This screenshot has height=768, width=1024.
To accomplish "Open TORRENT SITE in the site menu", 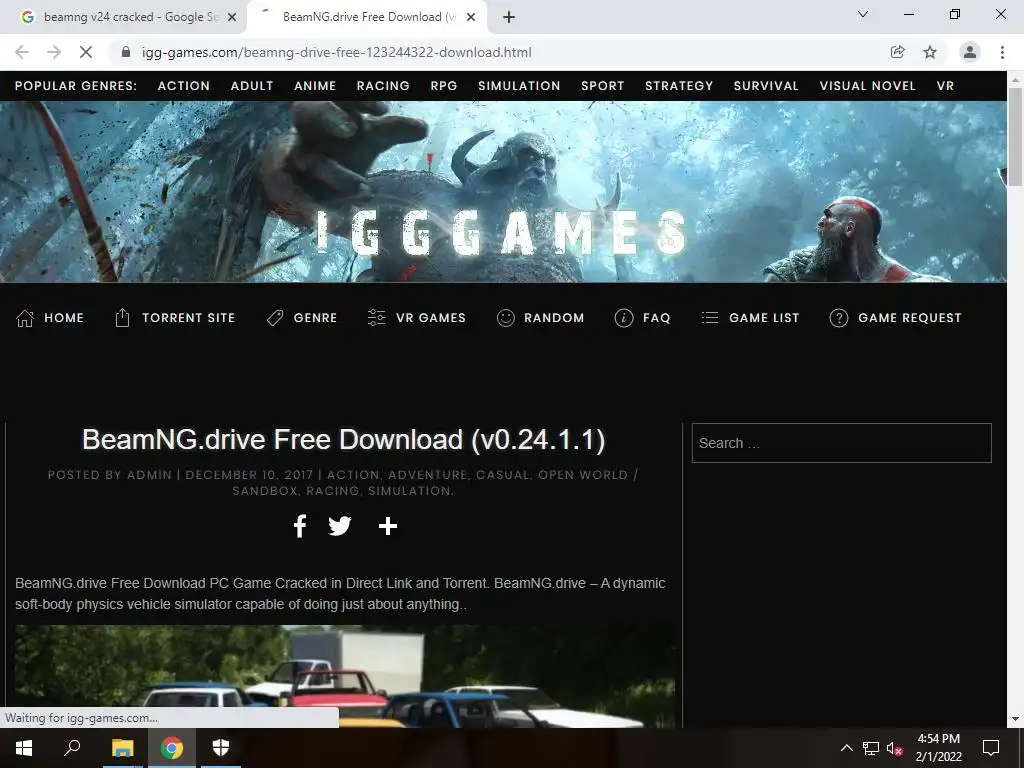I will point(189,318).
